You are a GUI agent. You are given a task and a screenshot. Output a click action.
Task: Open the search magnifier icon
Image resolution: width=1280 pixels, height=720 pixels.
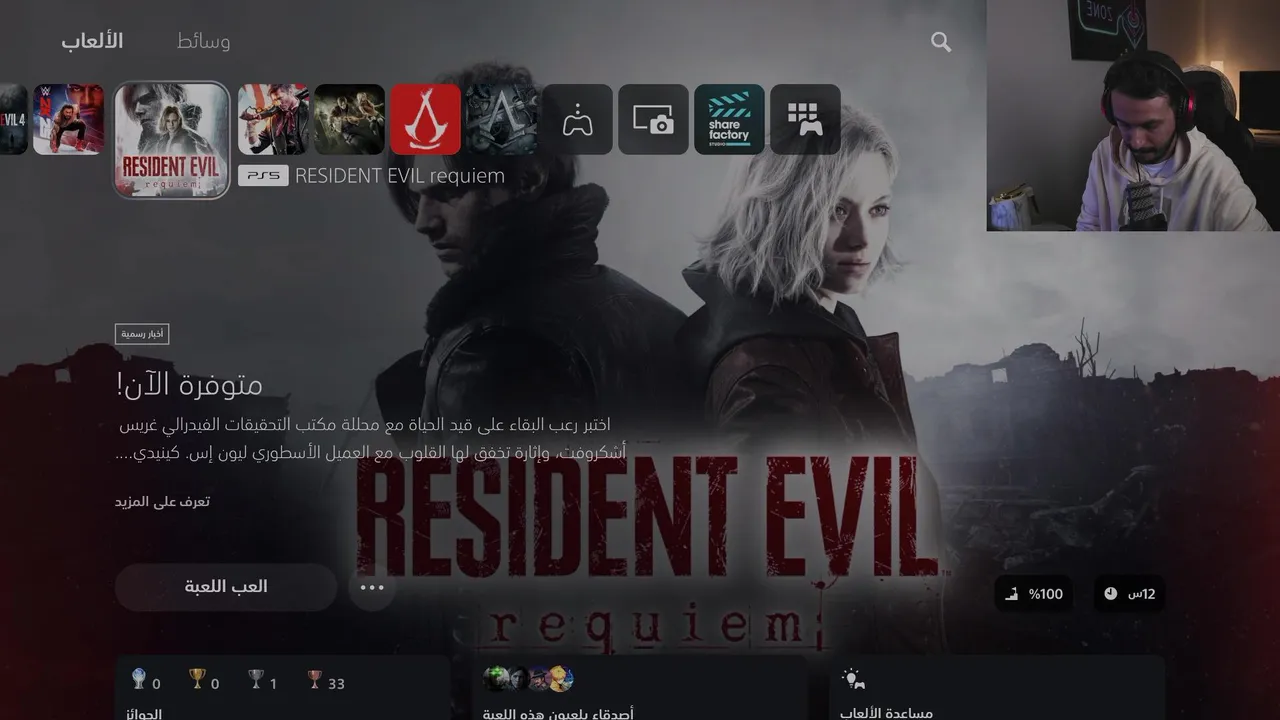click(x=941, y=42)
